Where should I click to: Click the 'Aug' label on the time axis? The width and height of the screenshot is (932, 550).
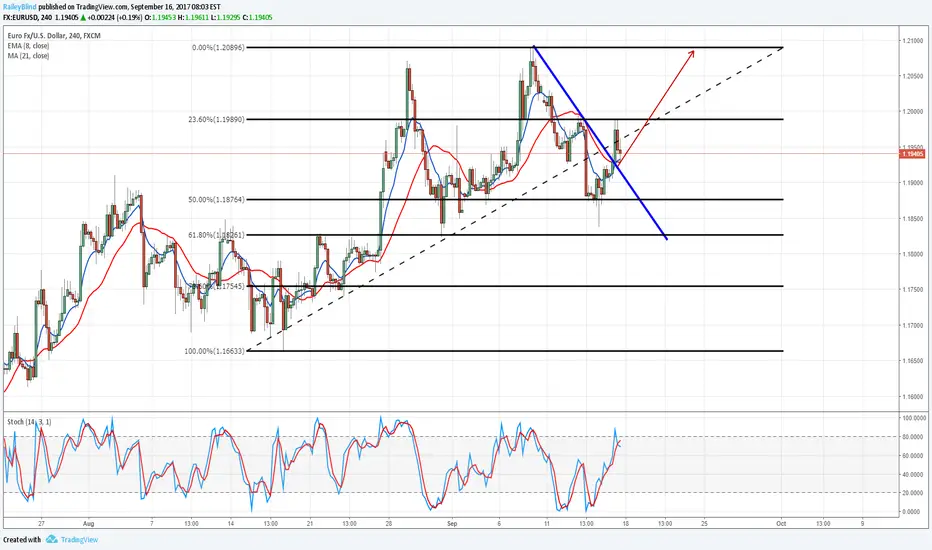point(89,524)
